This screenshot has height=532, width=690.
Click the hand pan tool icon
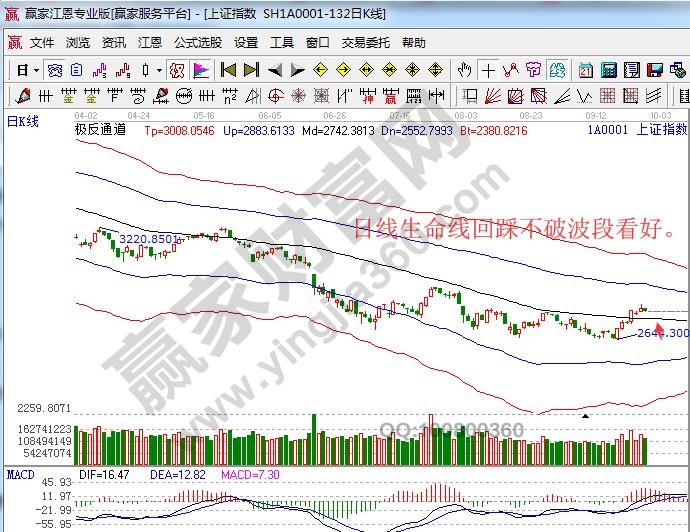pyautogui.click(x=464, y=70)
